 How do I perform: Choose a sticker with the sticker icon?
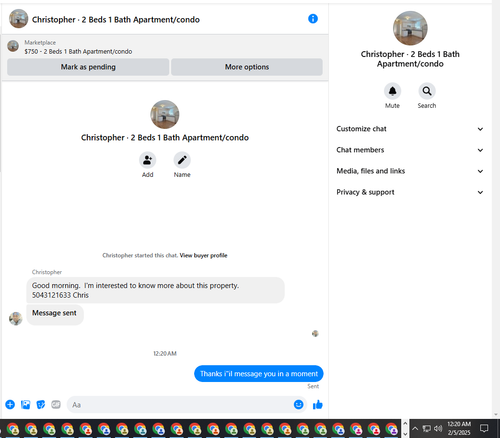coord(41,404)
